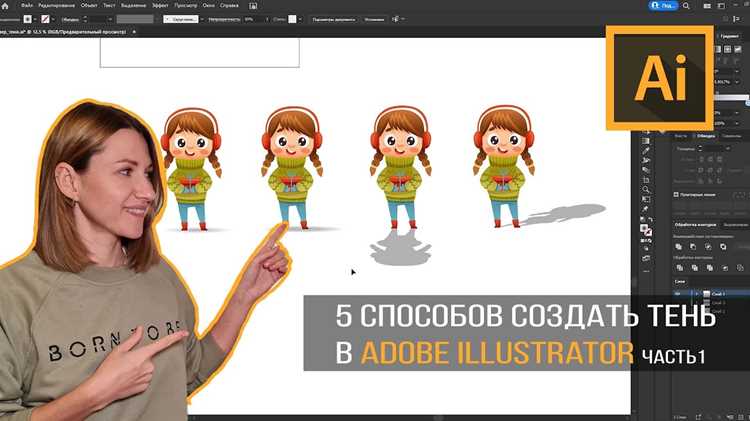The height and width of the screenshot is (421, 750).
Task: Close the open document tab
Action: tap(134, 32)
